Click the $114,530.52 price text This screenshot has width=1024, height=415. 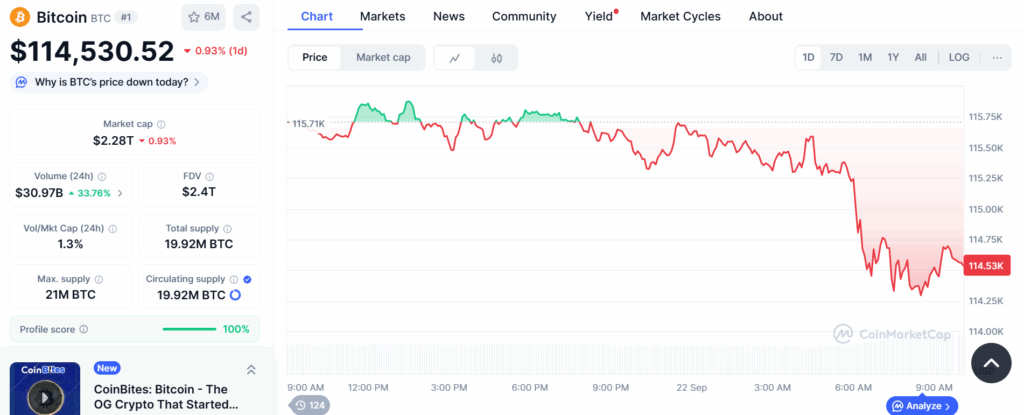pos(92,51)
